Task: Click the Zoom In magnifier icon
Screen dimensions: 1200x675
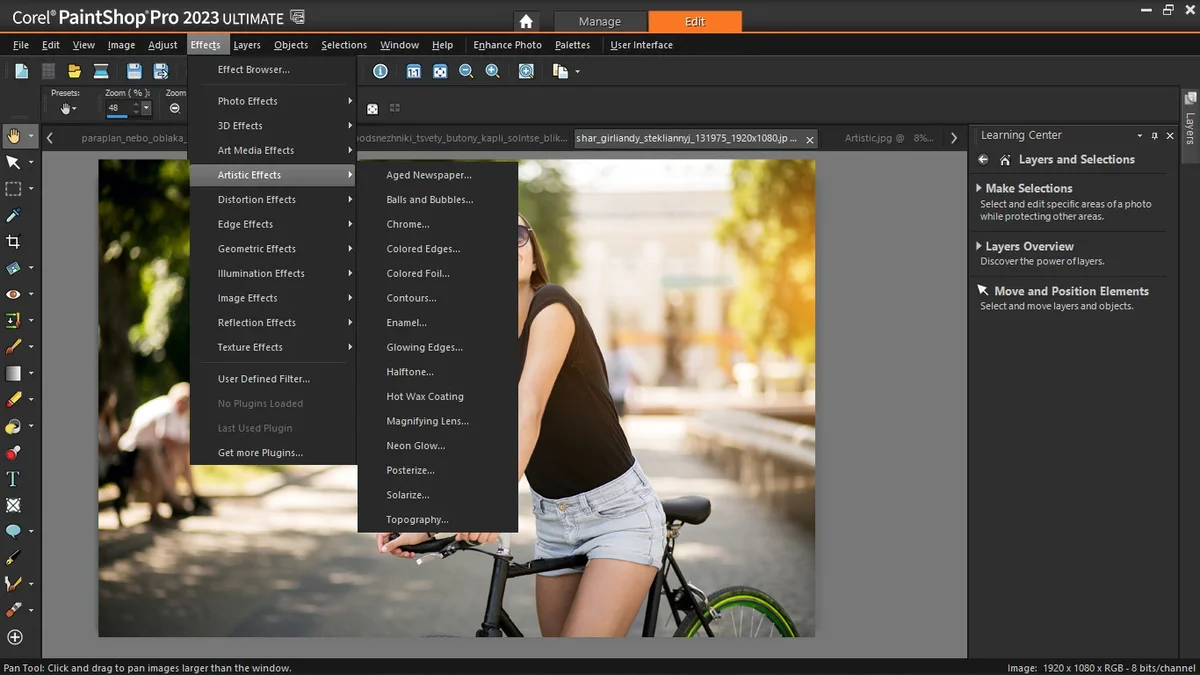Action: (492, 71)
